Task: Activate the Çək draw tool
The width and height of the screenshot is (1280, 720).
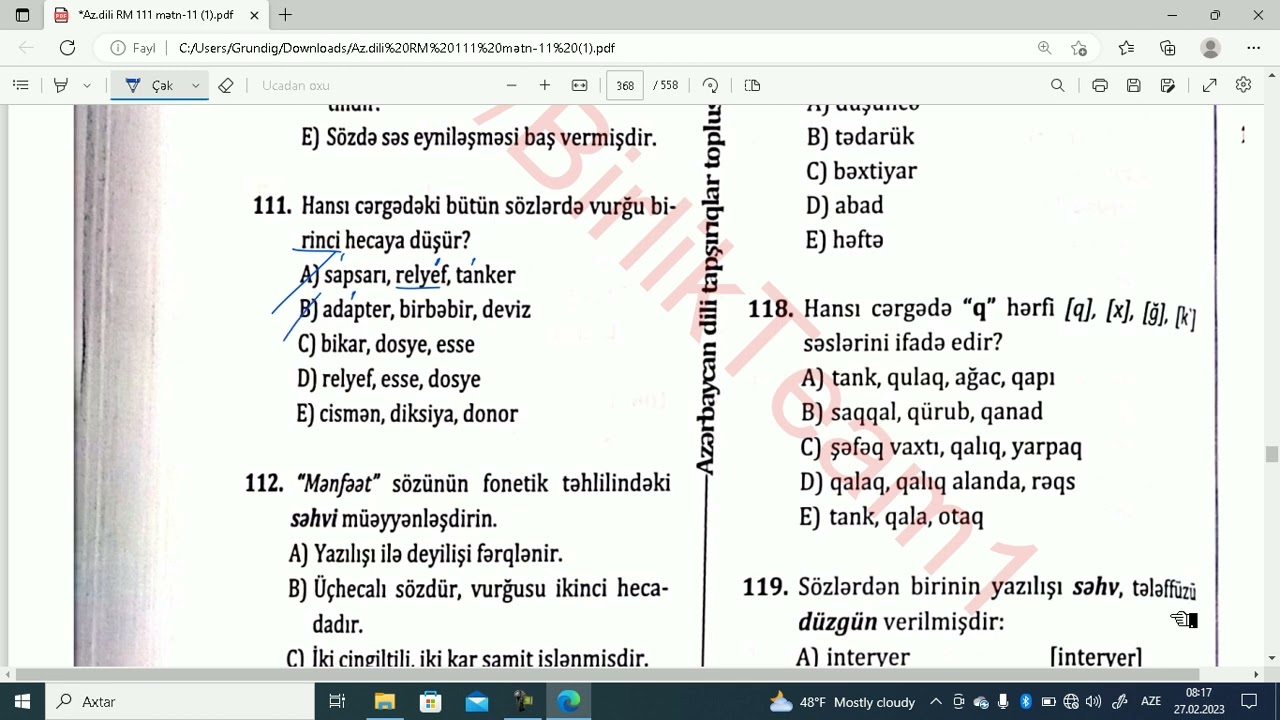Action: pos(150,86)
